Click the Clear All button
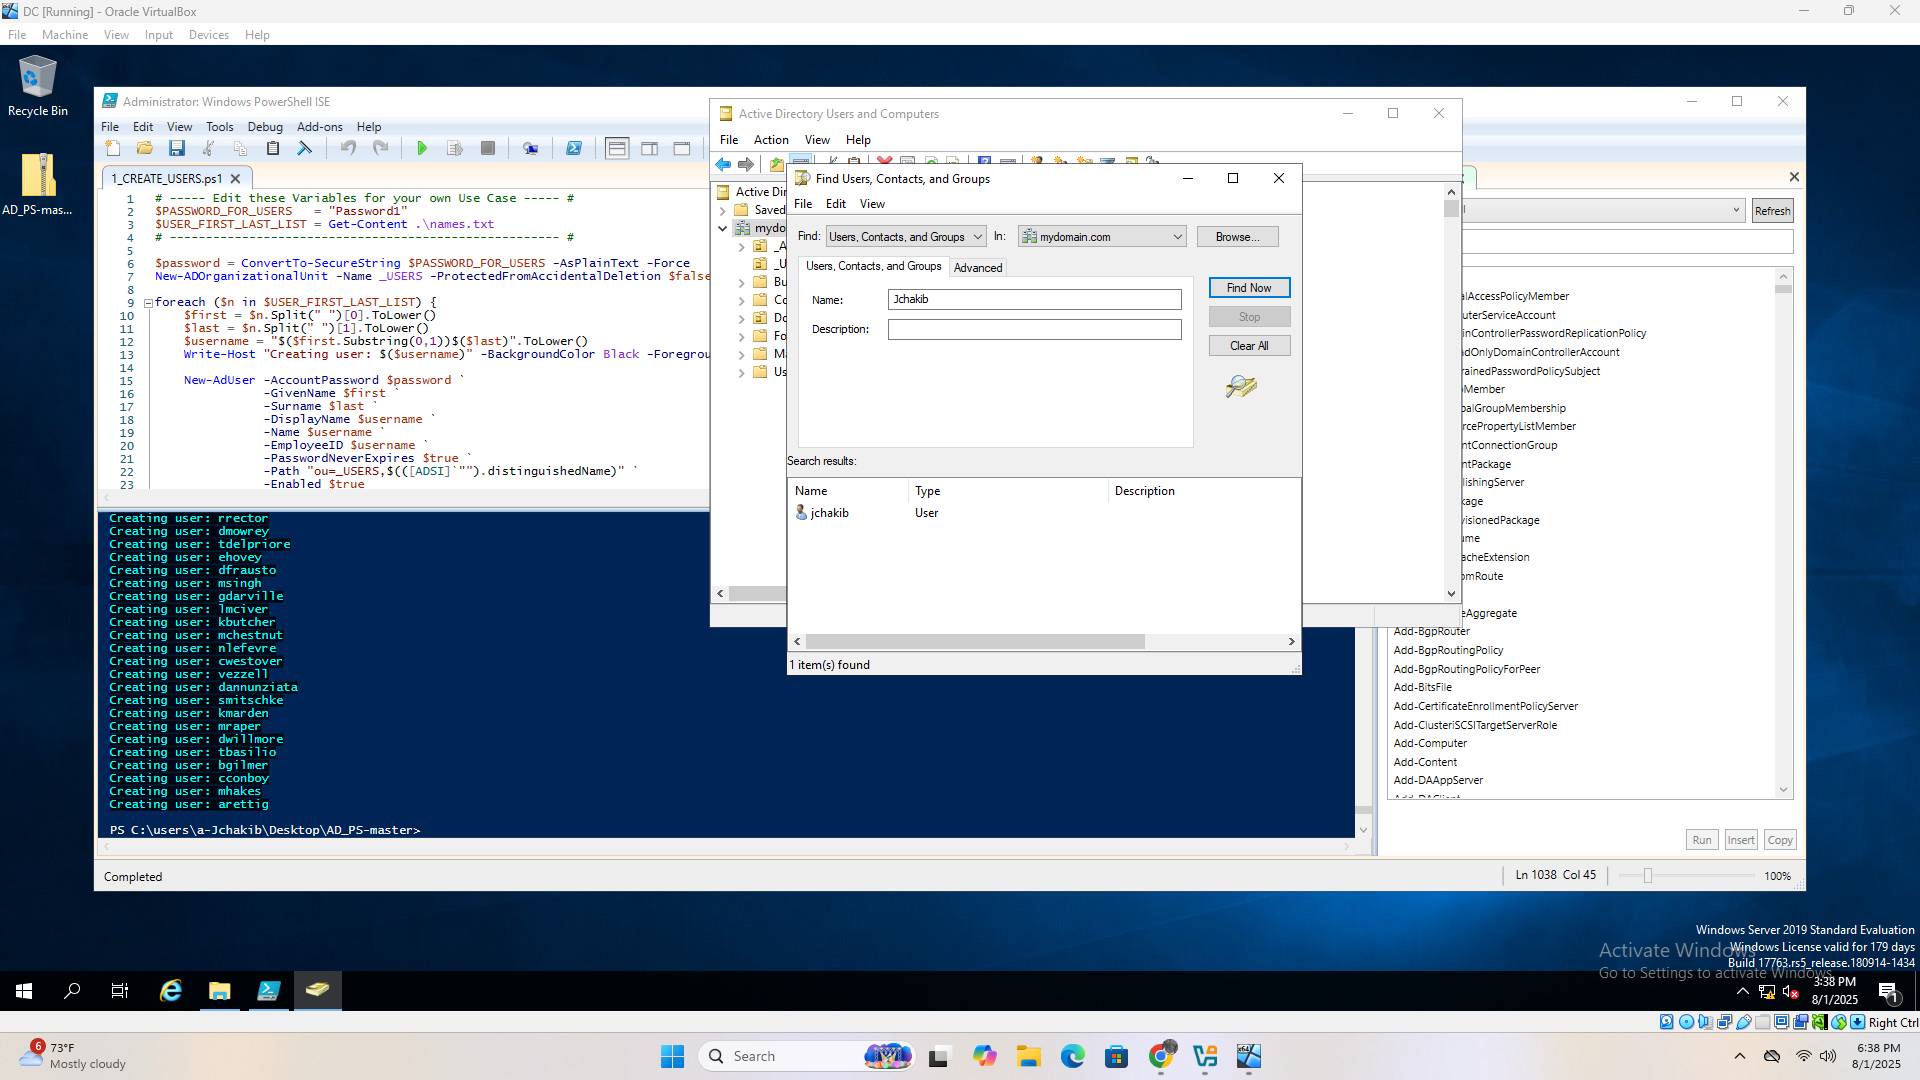The image size is (1920, 1080). 1249,346
